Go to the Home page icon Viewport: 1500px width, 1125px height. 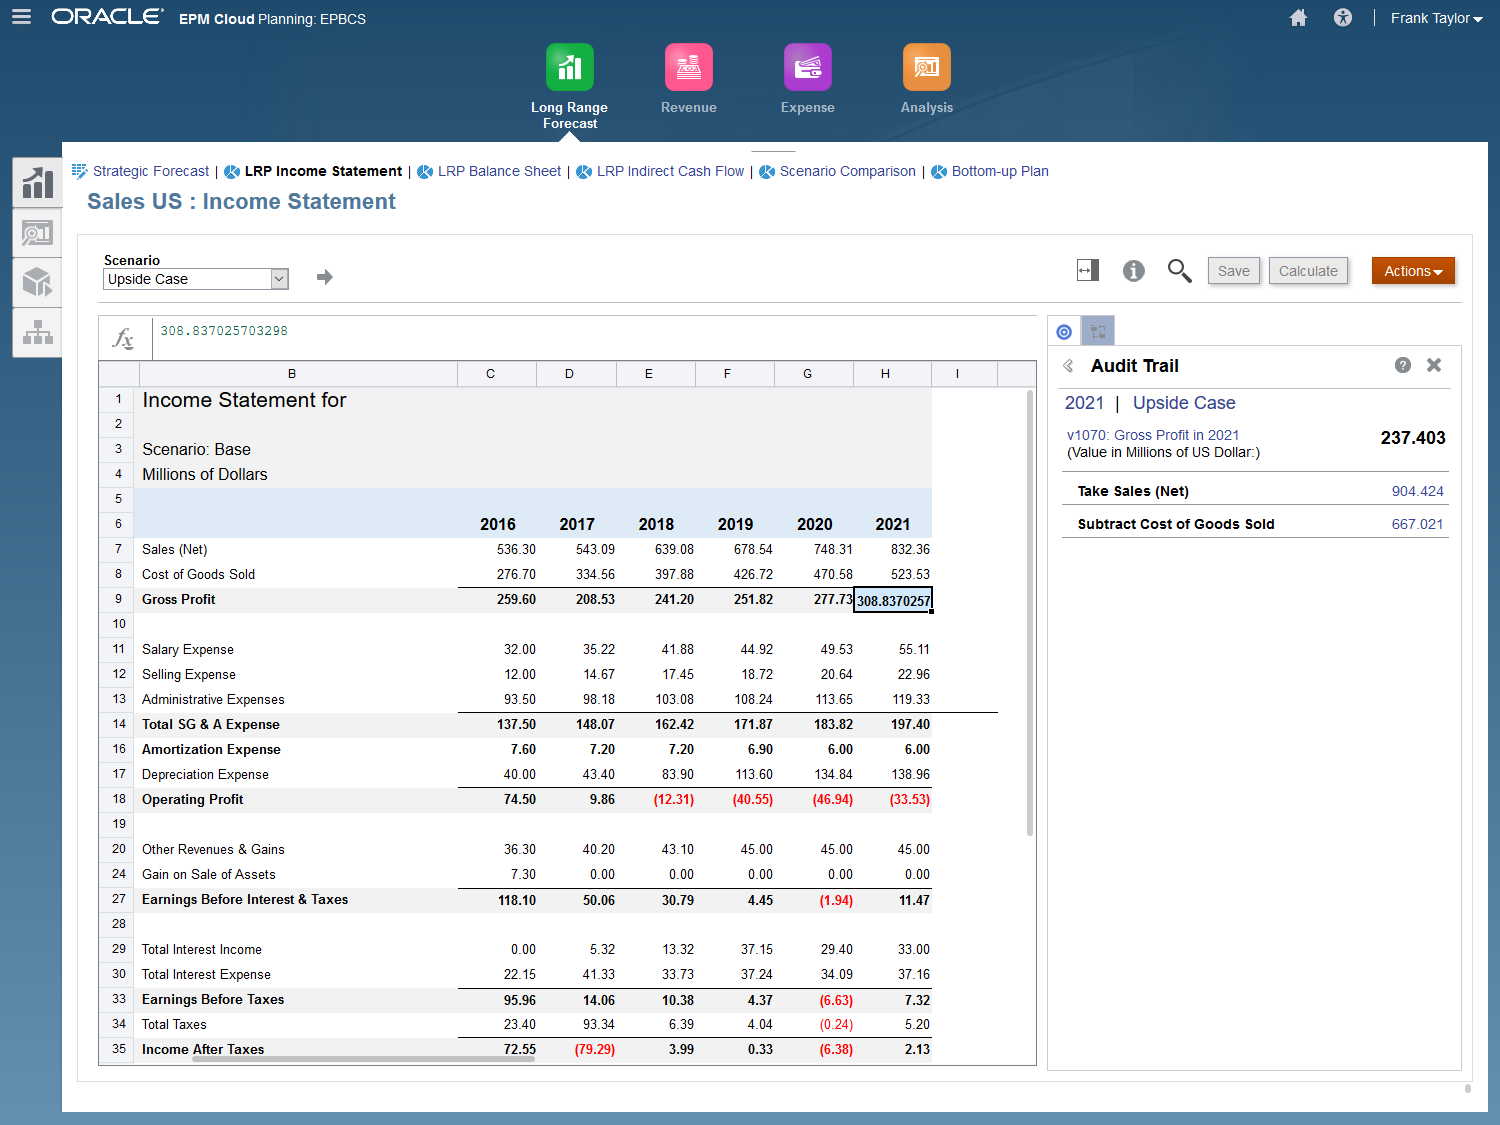point(1298,18)
